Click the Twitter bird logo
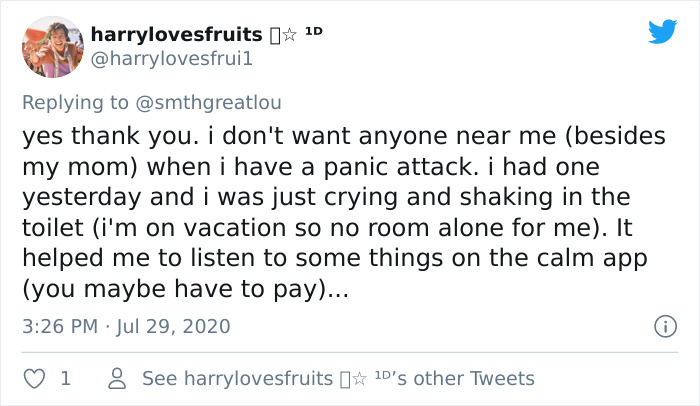700x406 pixels. [662, 32]
